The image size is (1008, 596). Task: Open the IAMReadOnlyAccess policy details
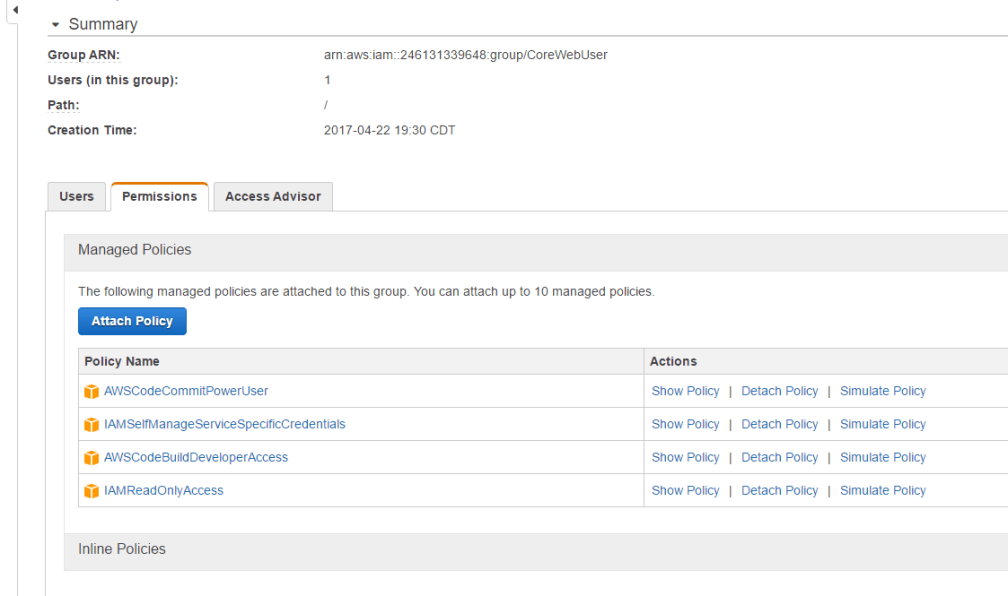[x=163, y=490]
